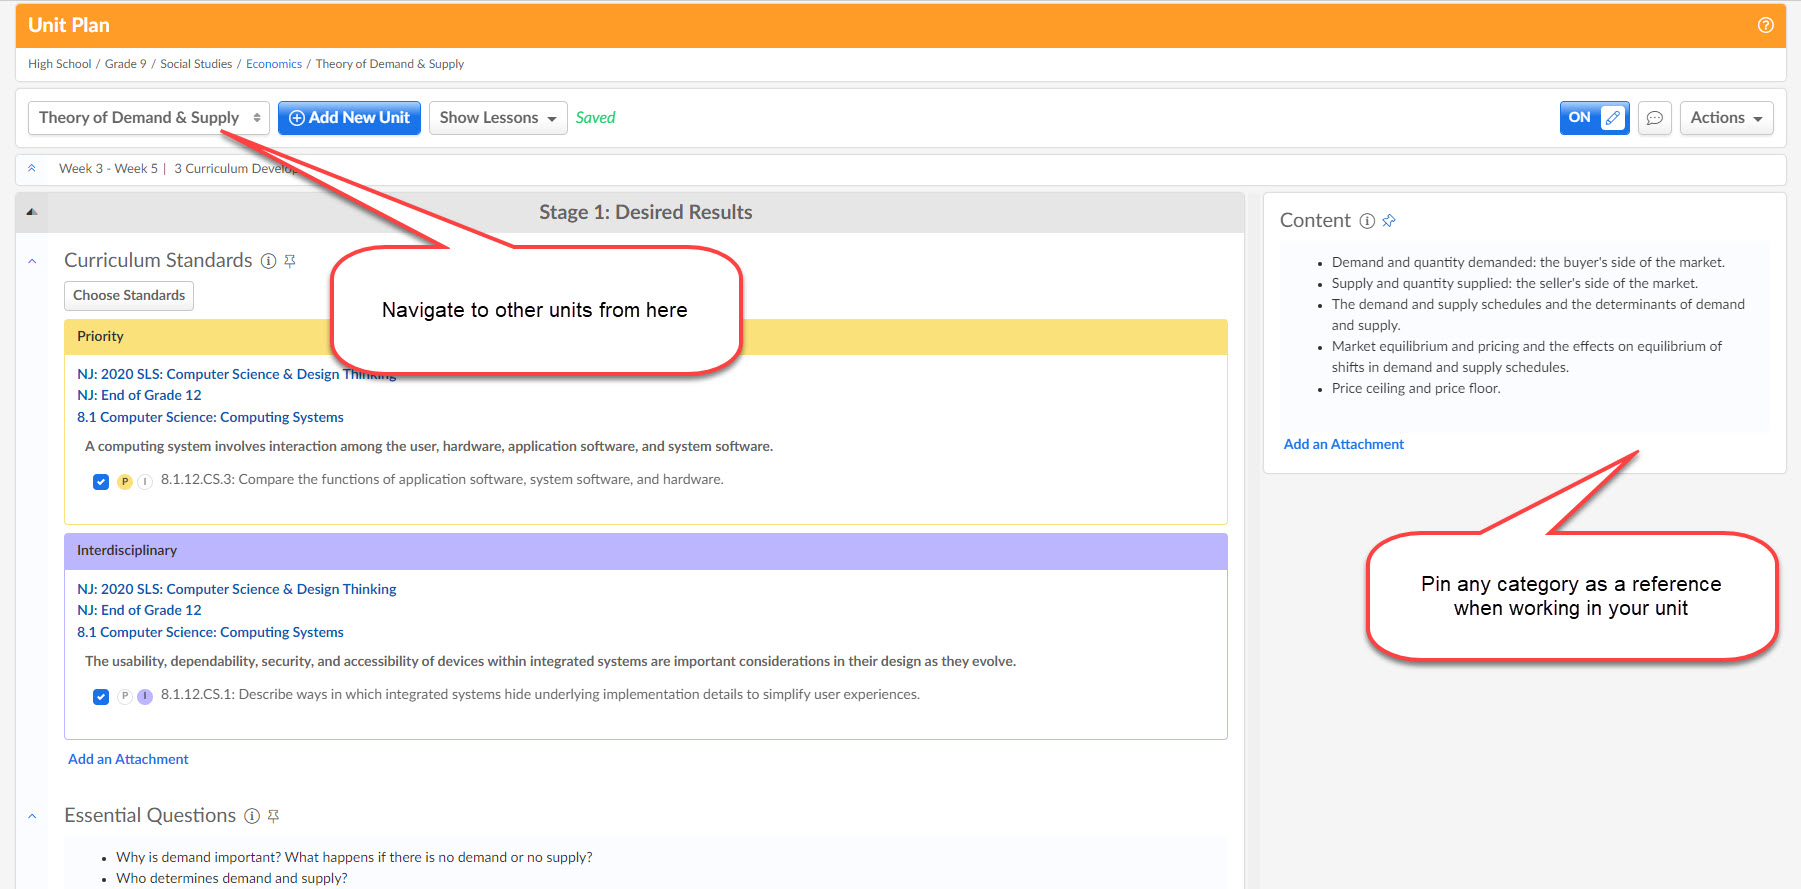
Task: Click the yellow Priority header bar
Action: pos(646,337)
